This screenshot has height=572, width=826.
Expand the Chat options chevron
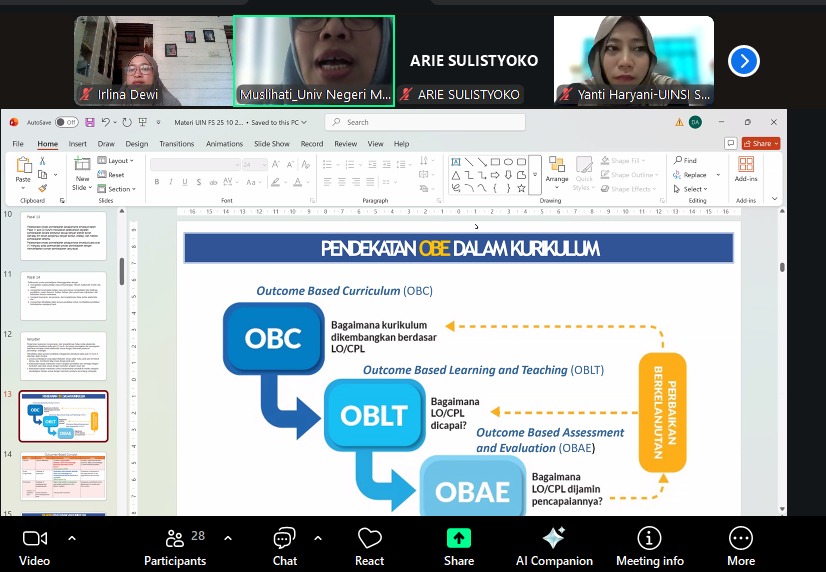[x=319, y=537]
